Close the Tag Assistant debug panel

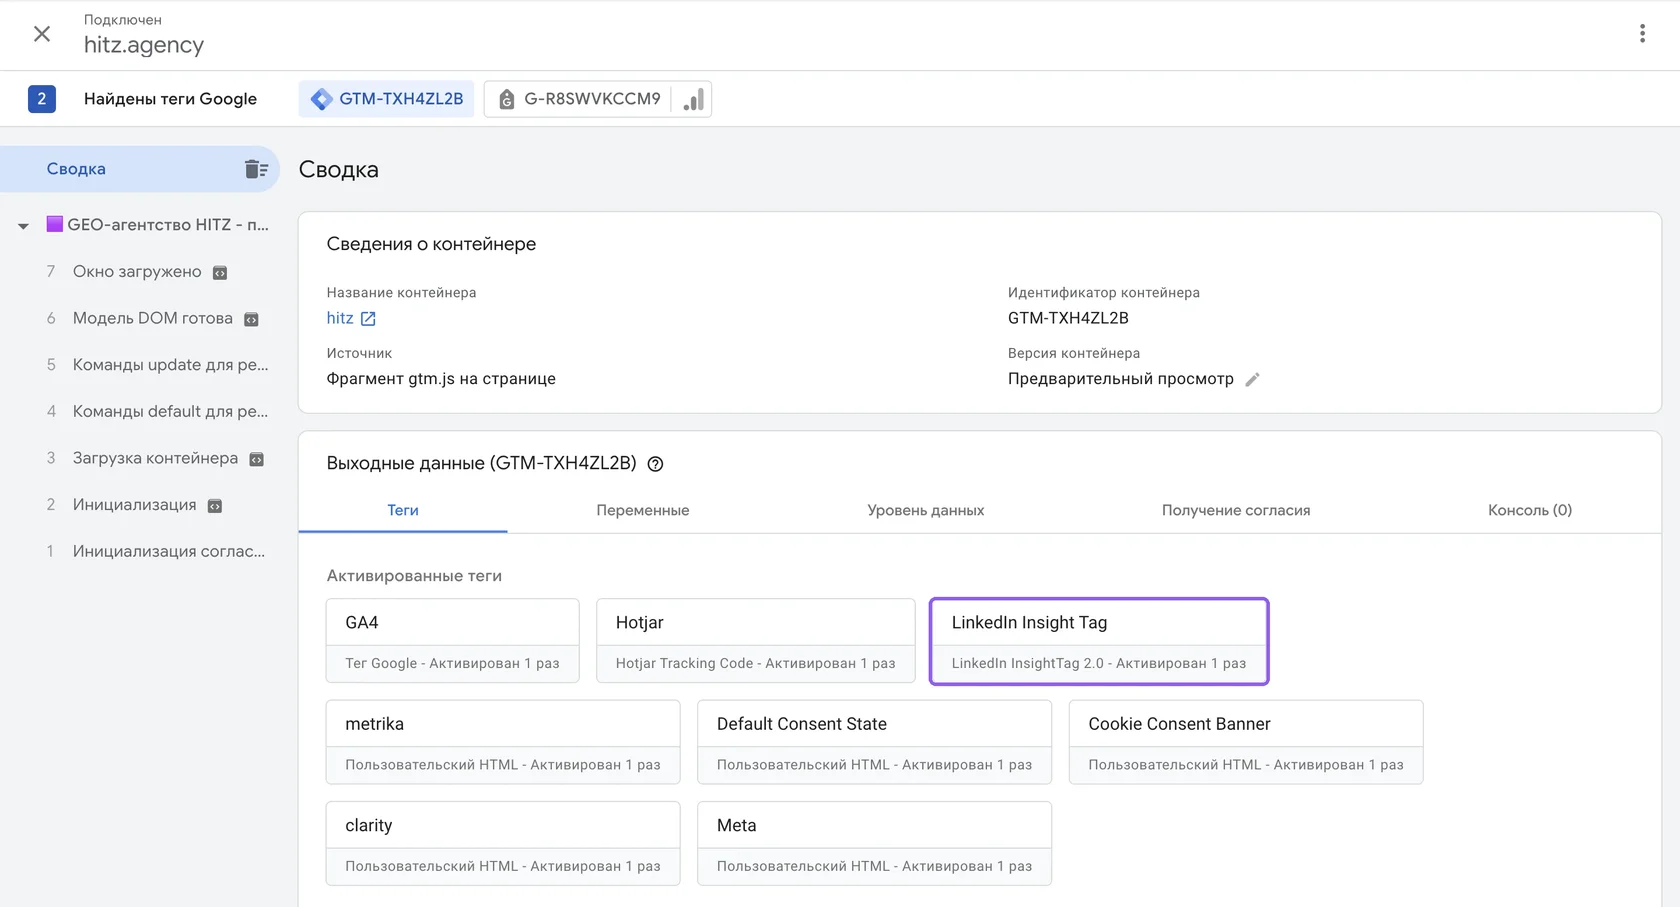click(x=42, y=34)
